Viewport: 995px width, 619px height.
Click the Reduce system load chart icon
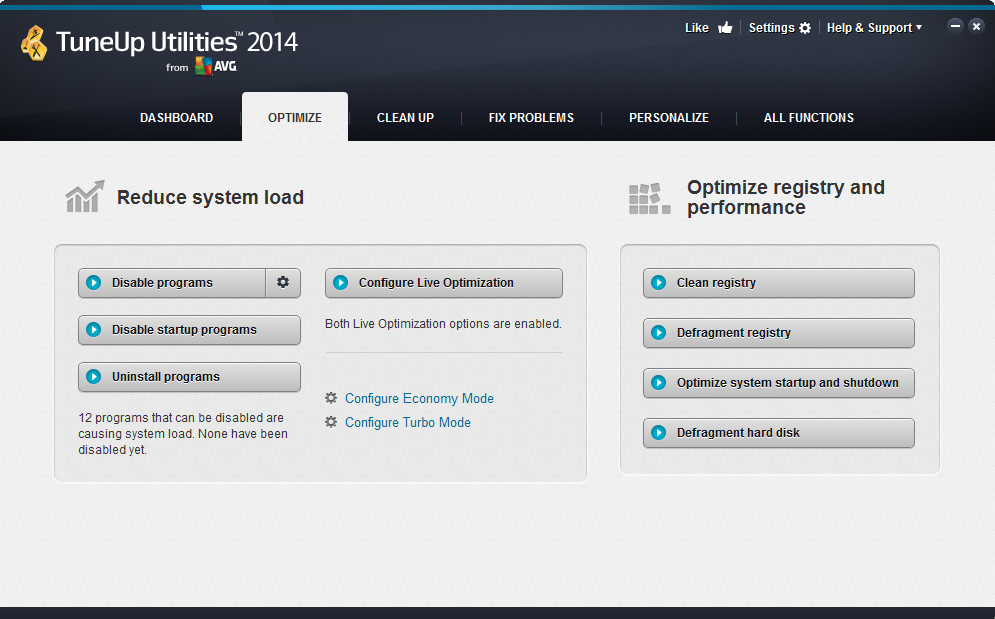click(84, 196)
